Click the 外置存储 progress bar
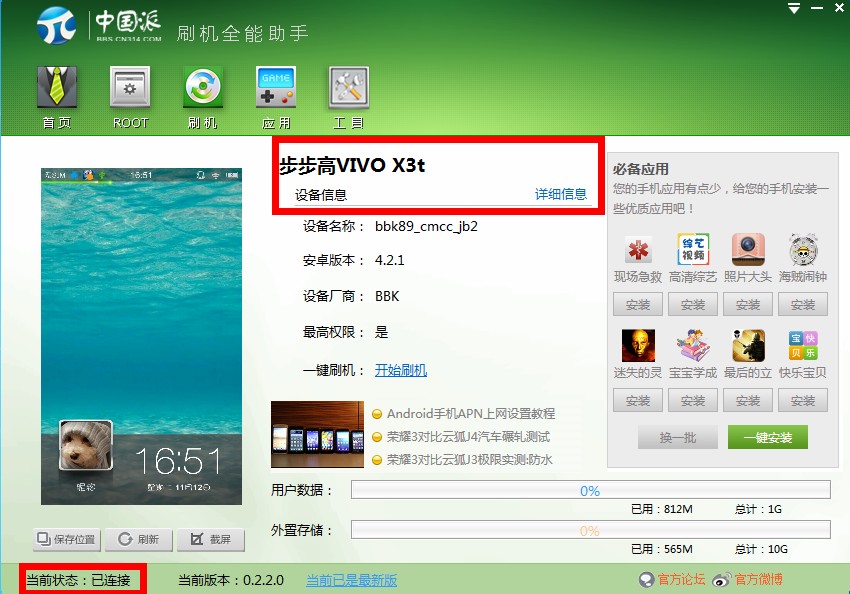The width and height of the screenshot is (850, 594). (591, 530)
